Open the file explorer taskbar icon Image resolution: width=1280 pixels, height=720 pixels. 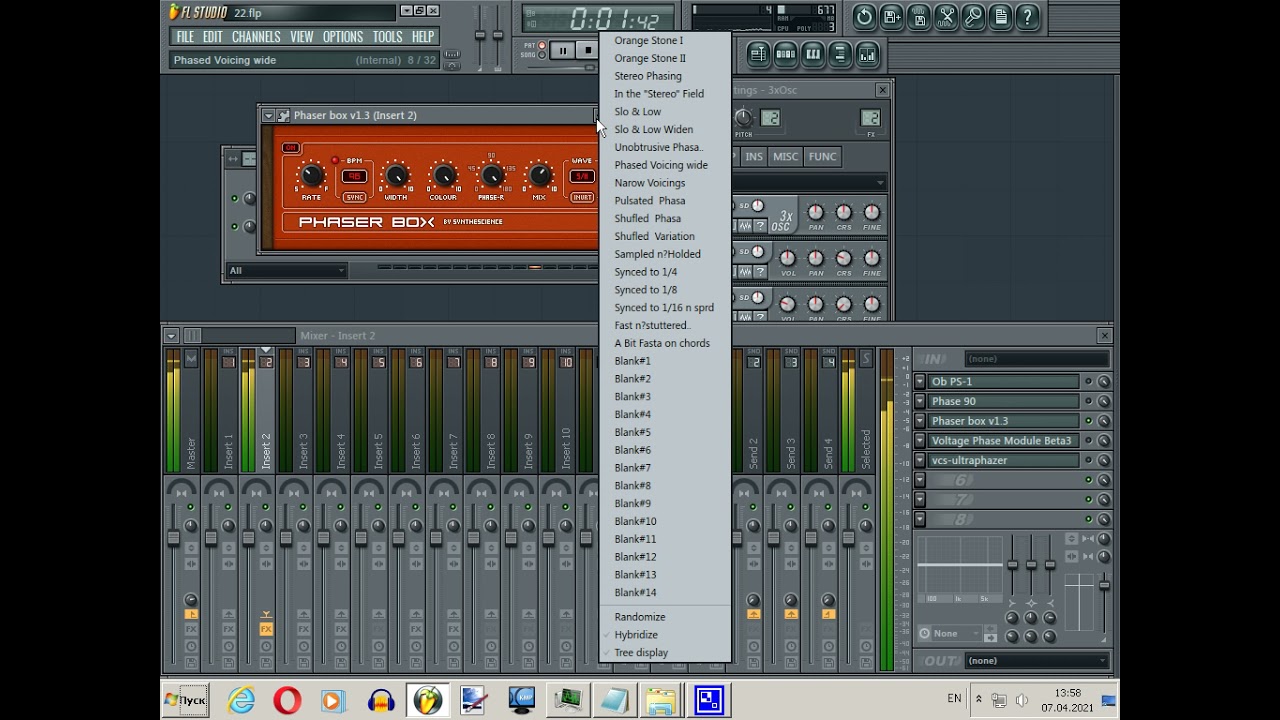click(661, 700)
